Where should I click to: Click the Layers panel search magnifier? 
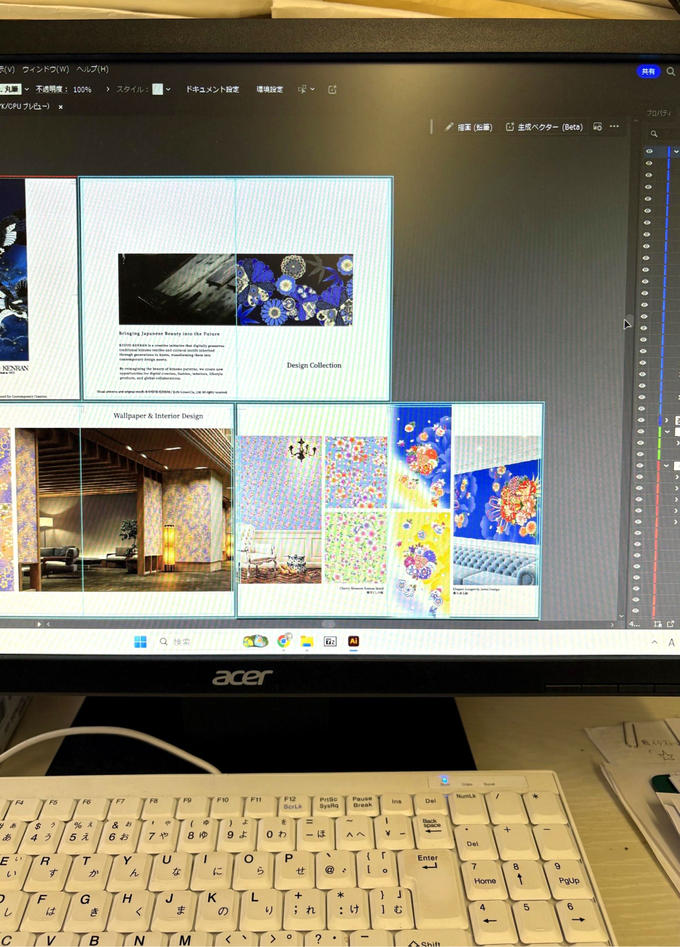coord(653,133)
